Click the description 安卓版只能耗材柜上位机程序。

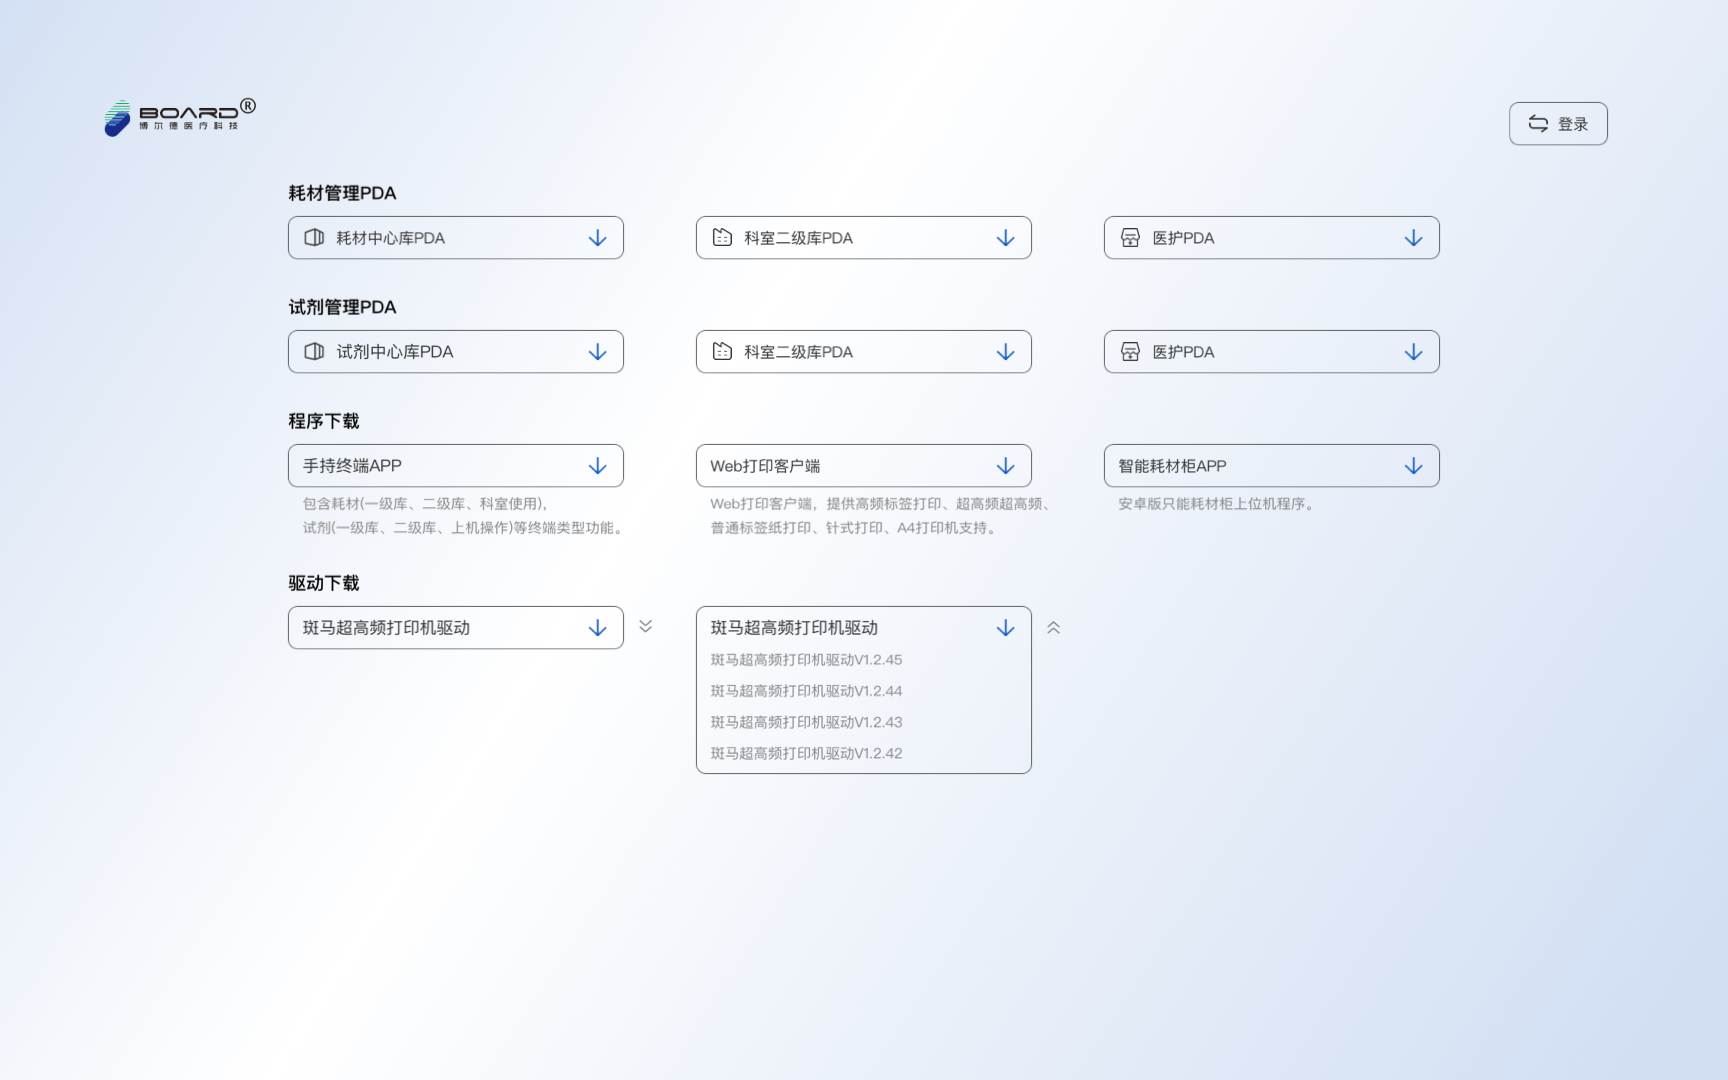tap(1218, 504)
